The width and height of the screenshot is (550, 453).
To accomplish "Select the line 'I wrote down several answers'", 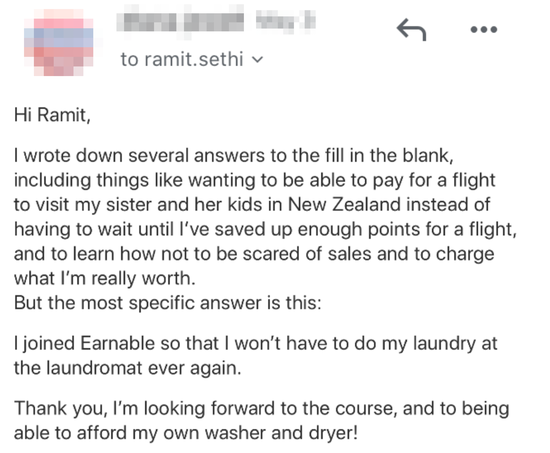I will (234, 155).
